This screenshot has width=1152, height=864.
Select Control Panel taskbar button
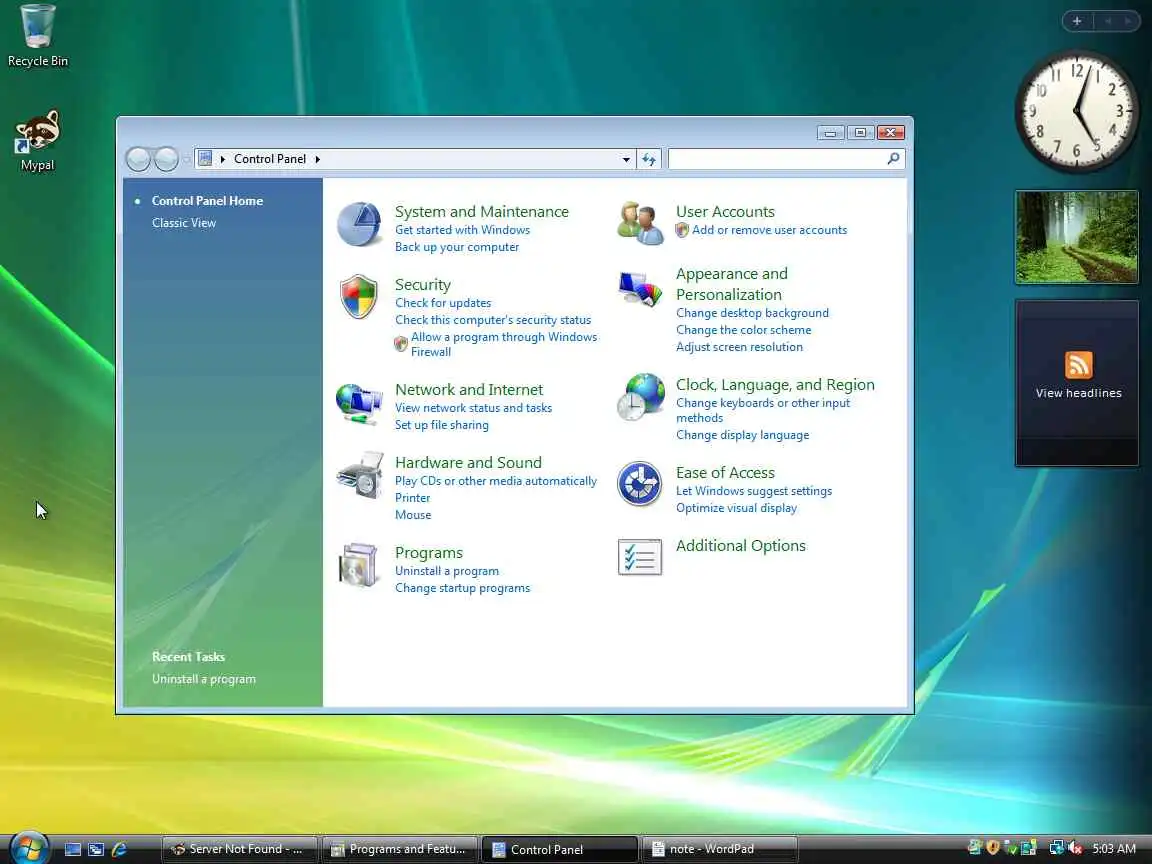[560, 849]
